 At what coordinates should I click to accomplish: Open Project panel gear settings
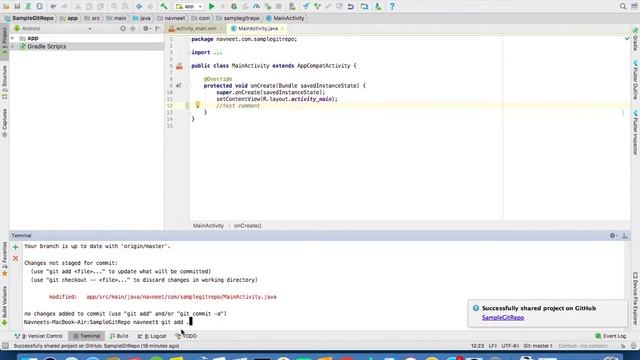[x=146, y=29]
